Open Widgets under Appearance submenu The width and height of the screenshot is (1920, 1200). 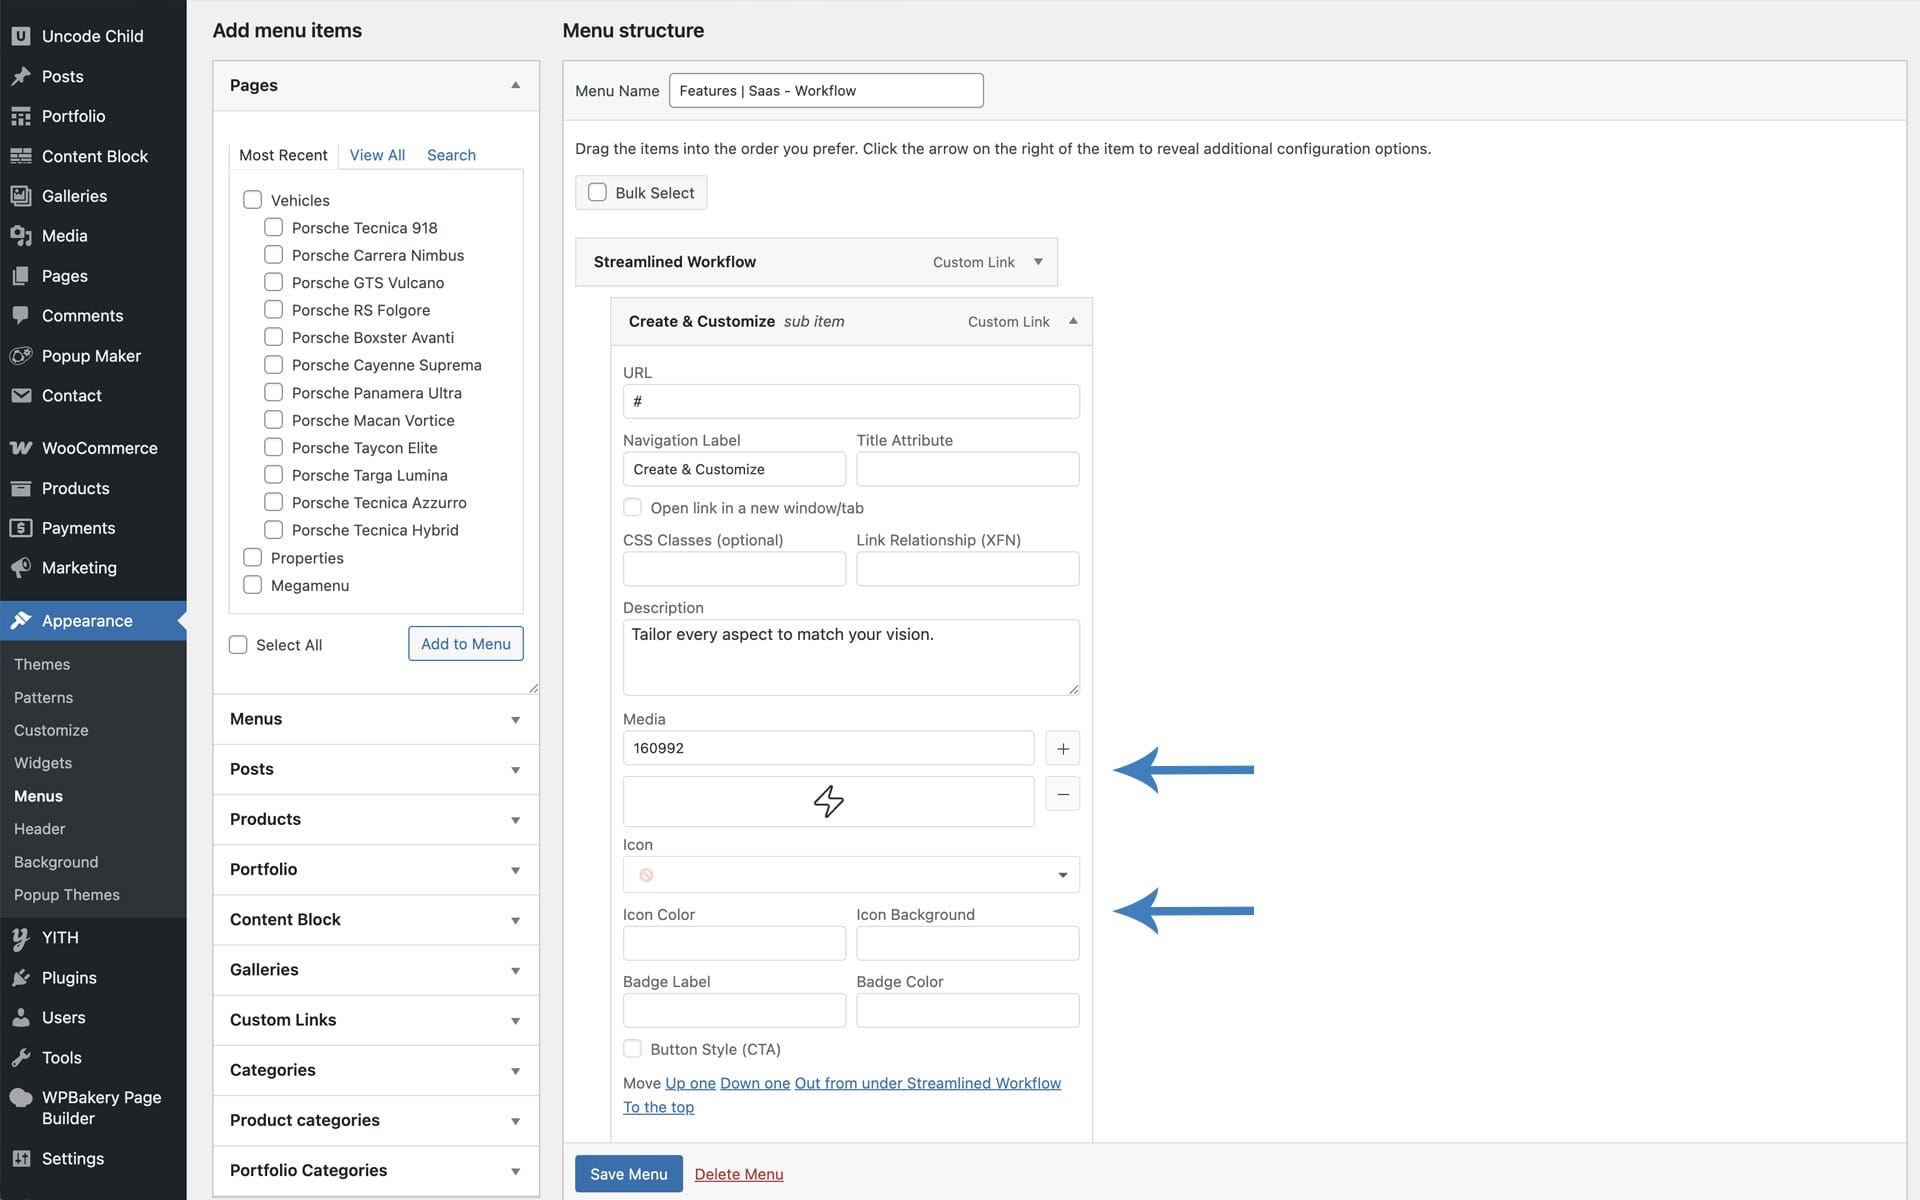tap(43, 763)
